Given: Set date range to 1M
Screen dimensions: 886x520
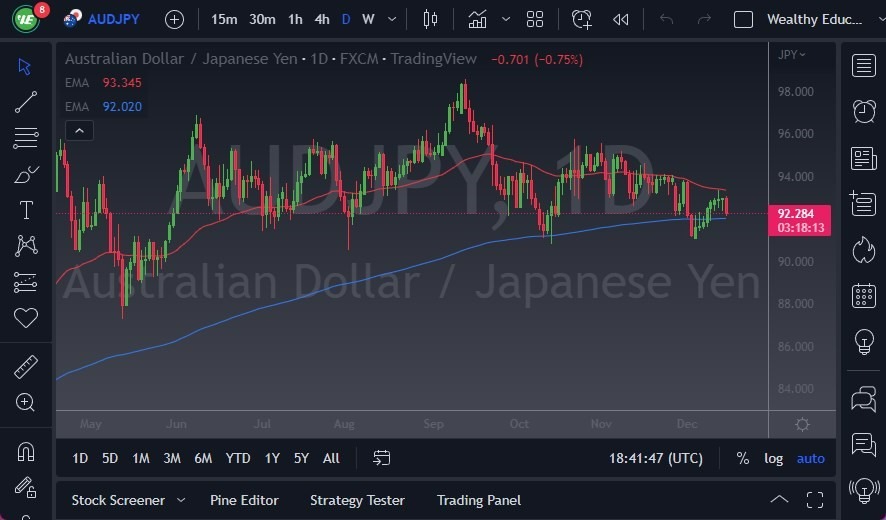Looking at the screenshot, I should [x=141, y=458].
